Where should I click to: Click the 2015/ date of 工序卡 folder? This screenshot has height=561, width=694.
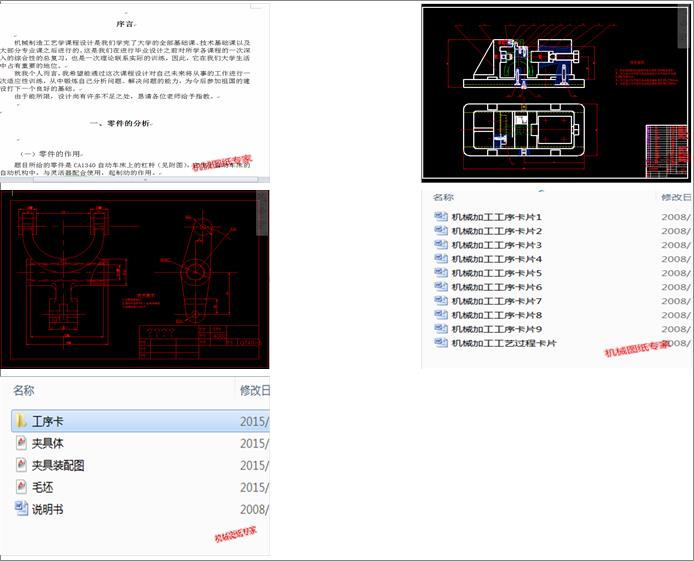click(x=254, y=421)
